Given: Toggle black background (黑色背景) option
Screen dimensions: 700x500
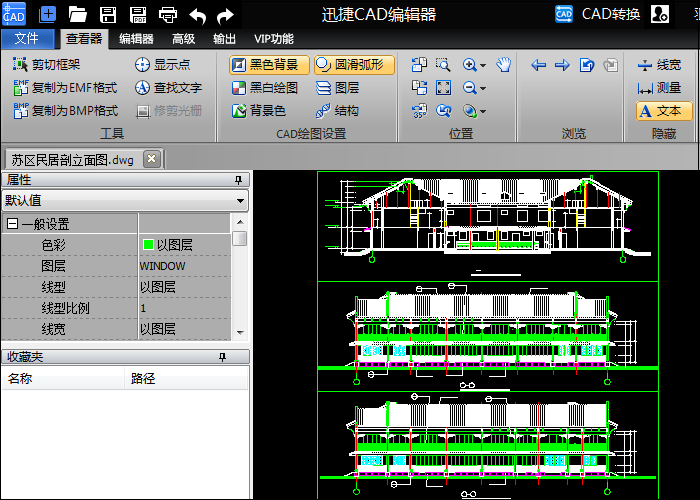Looking at the screenshot, I should coord(270,65).
